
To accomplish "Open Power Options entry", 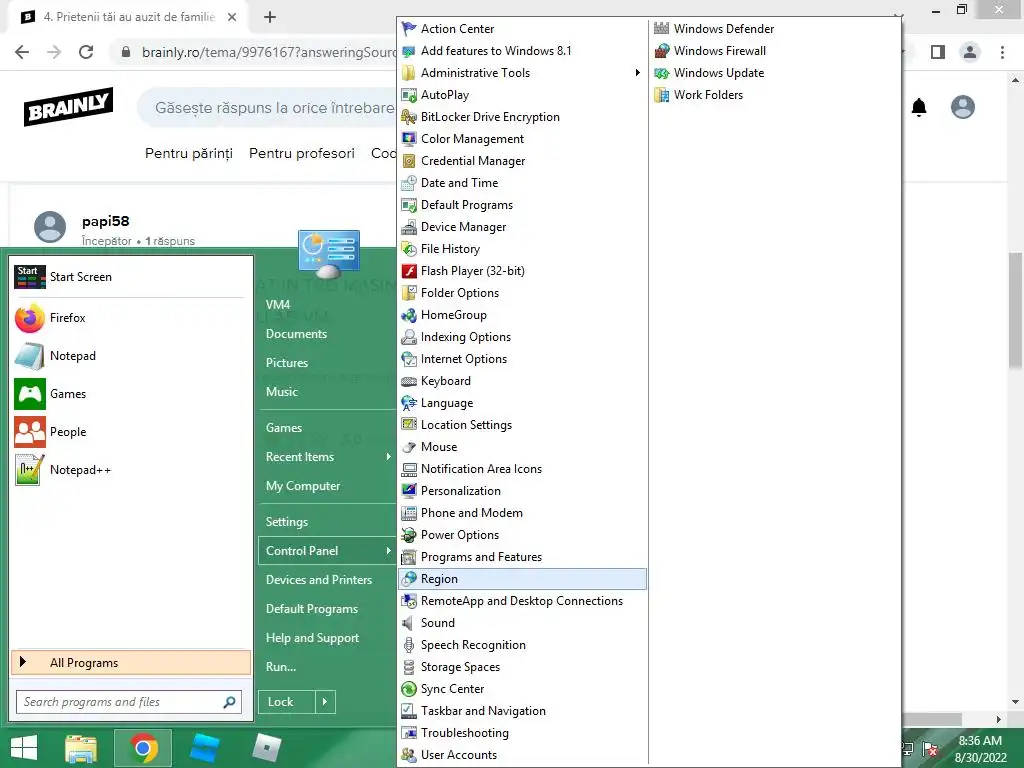I will (522, 535).
